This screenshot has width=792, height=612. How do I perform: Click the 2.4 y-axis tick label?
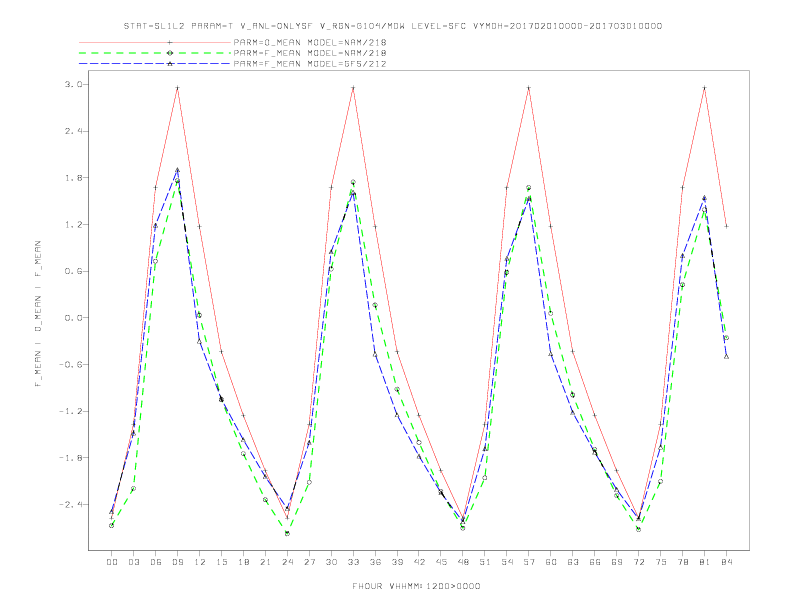73,131
